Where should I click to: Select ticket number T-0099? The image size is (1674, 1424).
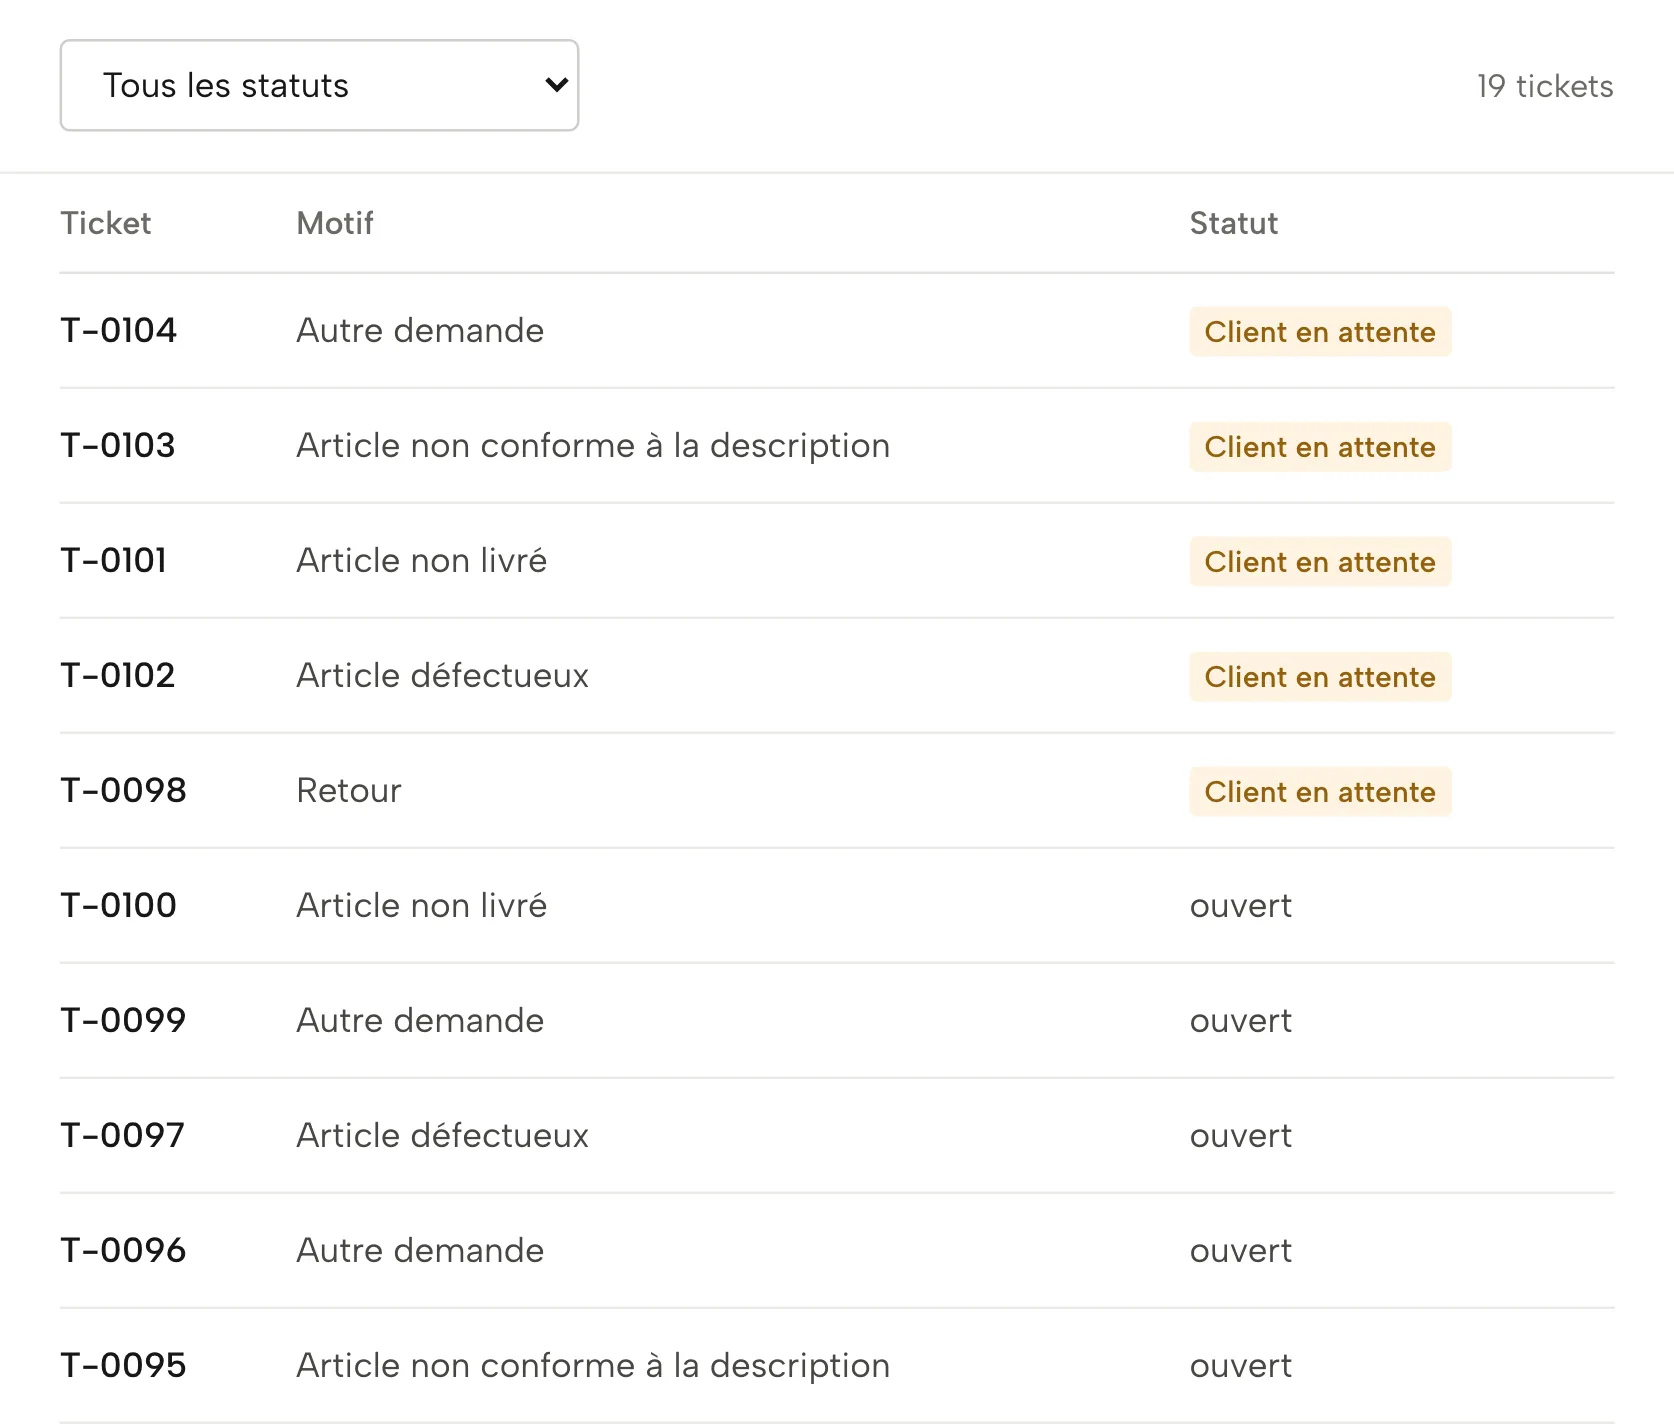(x=124, y=1020)
